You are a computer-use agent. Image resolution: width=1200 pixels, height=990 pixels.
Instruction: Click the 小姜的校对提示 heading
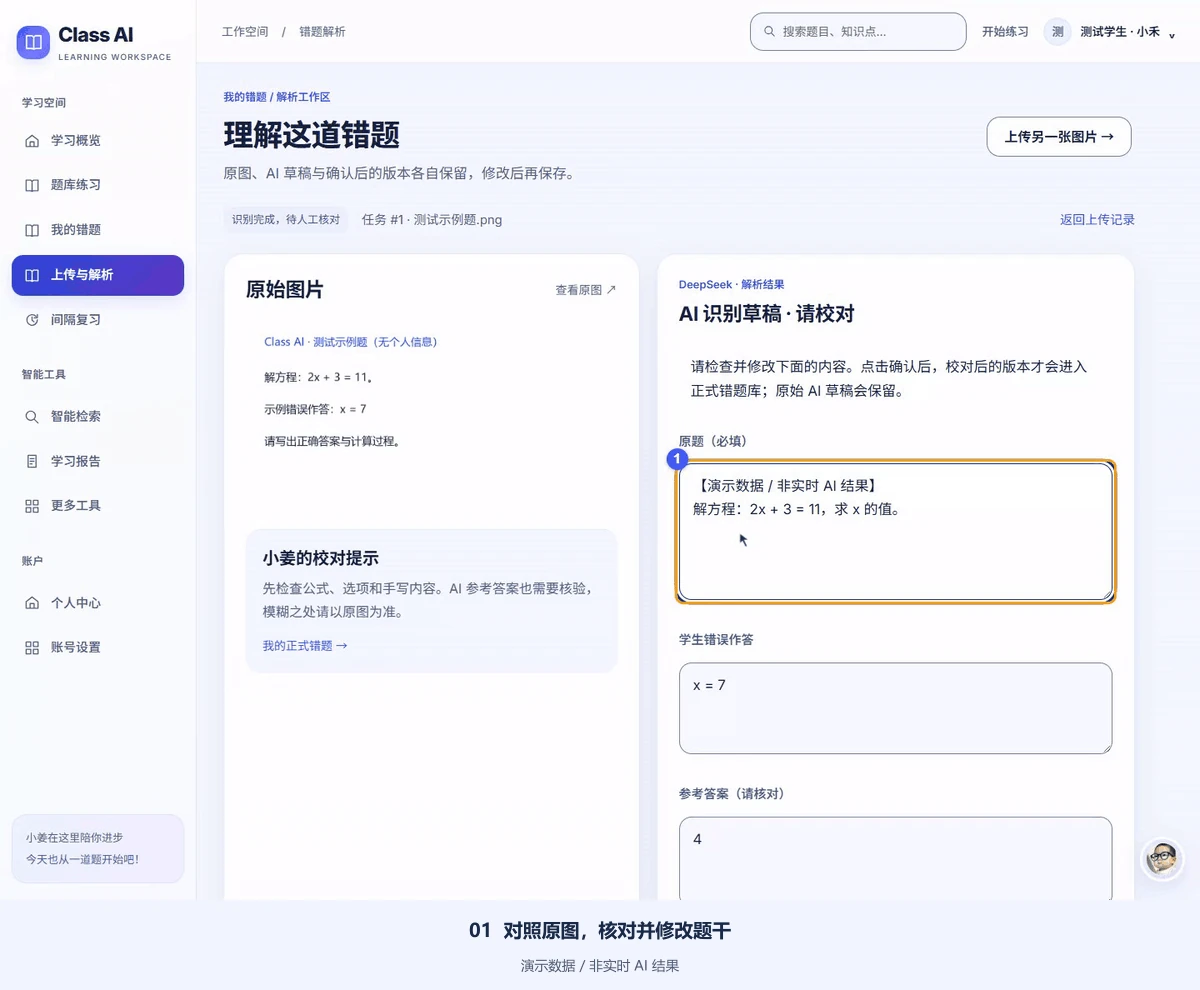point(320,558)
